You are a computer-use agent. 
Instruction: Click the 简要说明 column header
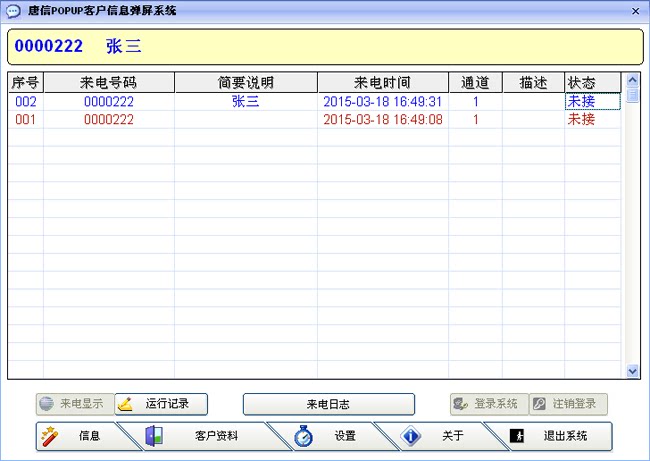[x=246, y=82]
